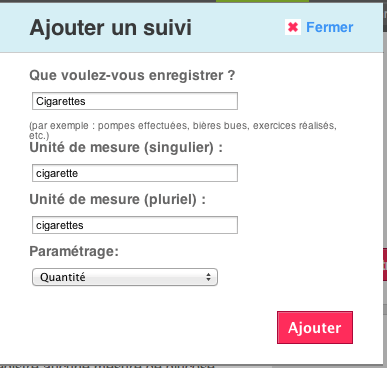Click the 'Unité de mesure (singulier)' label

[126, 147]
